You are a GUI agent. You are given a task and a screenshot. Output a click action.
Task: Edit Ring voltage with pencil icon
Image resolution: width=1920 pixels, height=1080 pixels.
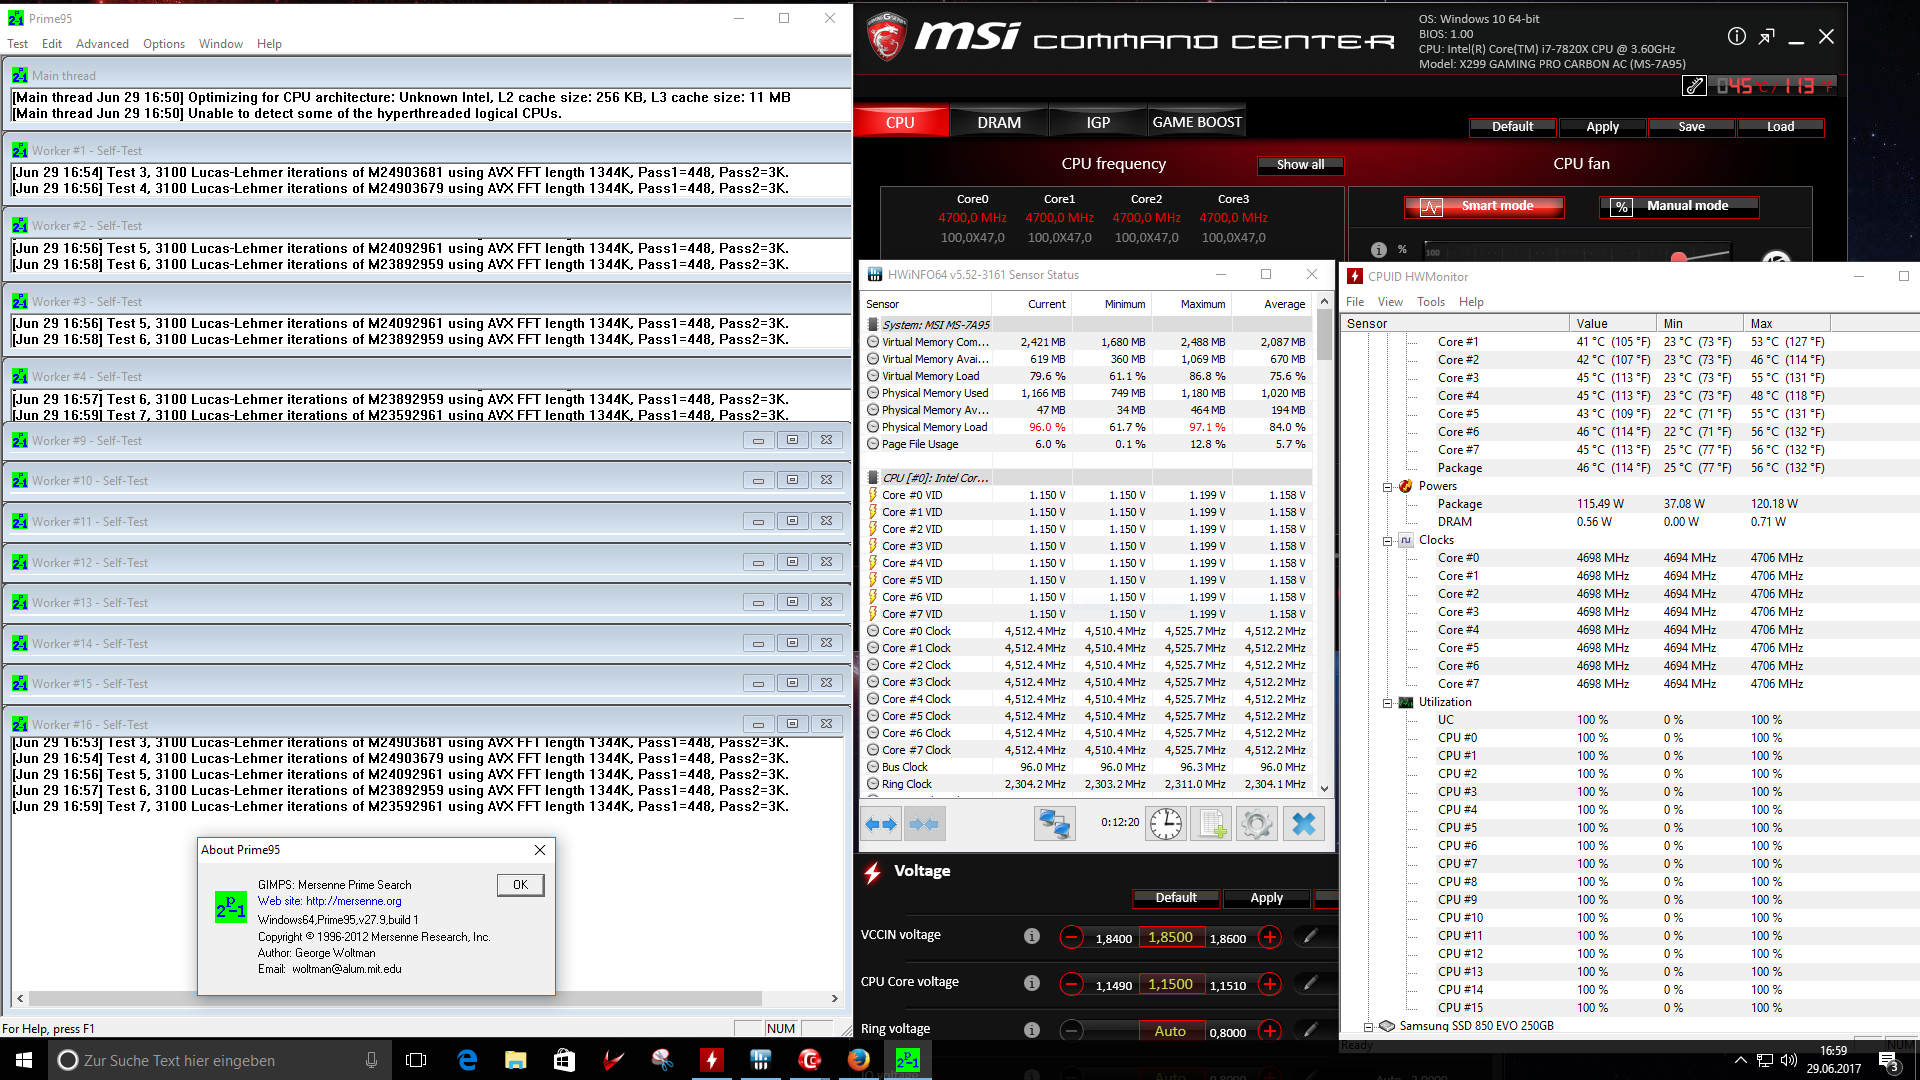pyautogui.click(x=1310, y=1029)
